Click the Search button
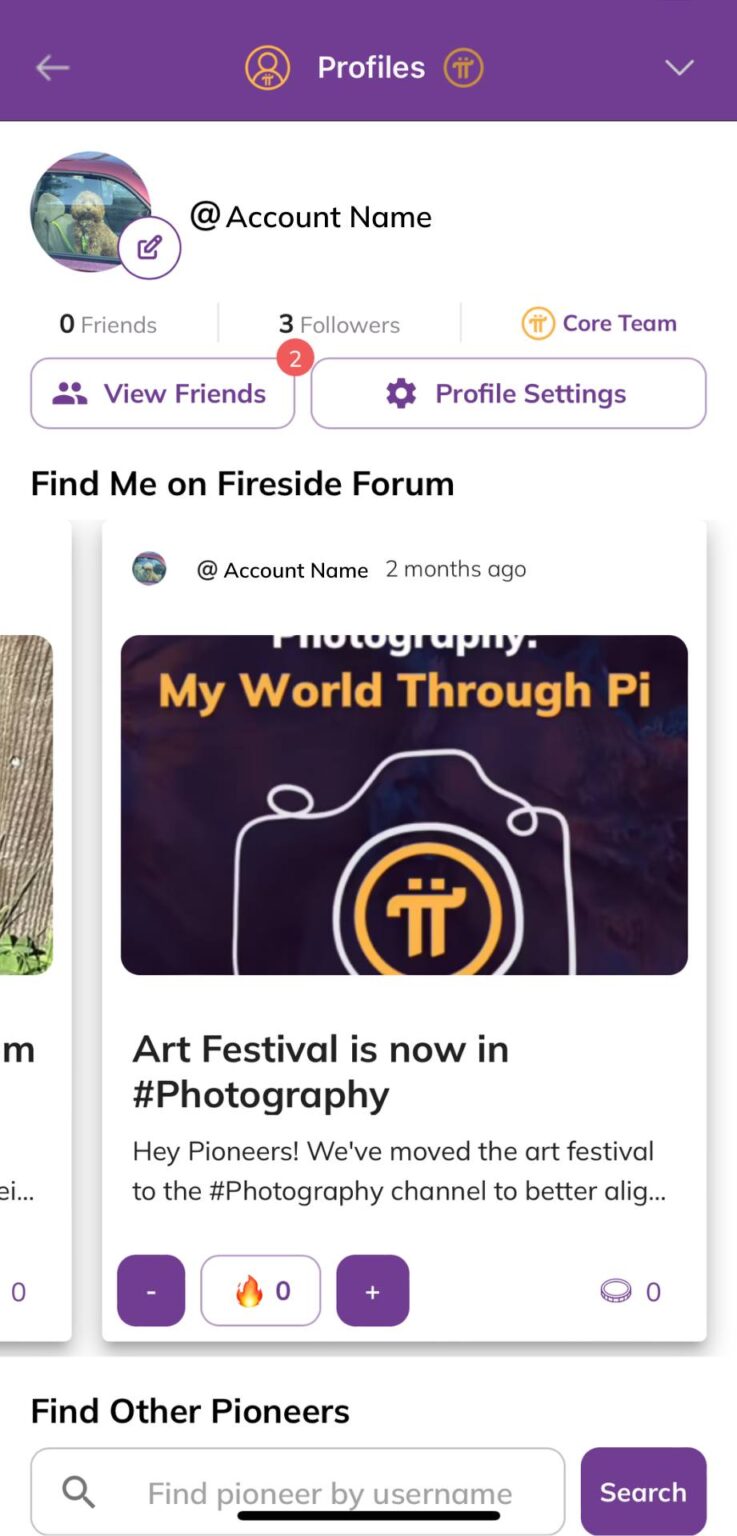737x1536 pixels. click(643, 1491)
